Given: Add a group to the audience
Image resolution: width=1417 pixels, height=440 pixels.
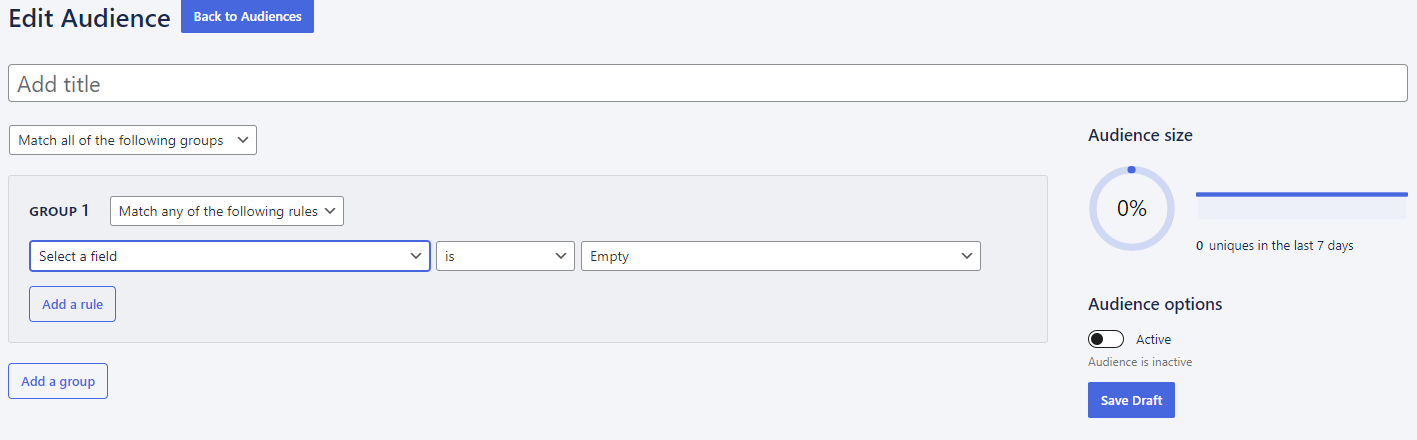Looking at the screenshot, I should coord(58,381).
